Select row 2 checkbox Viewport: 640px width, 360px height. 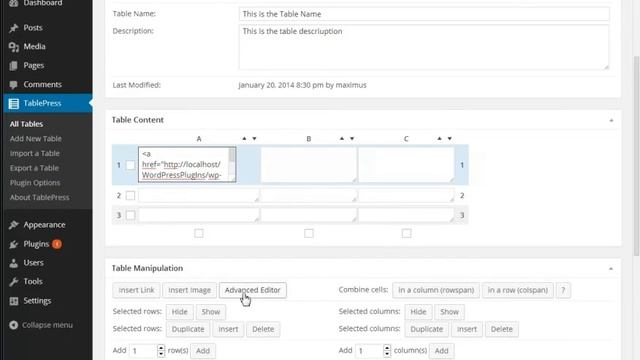point(130,196)
